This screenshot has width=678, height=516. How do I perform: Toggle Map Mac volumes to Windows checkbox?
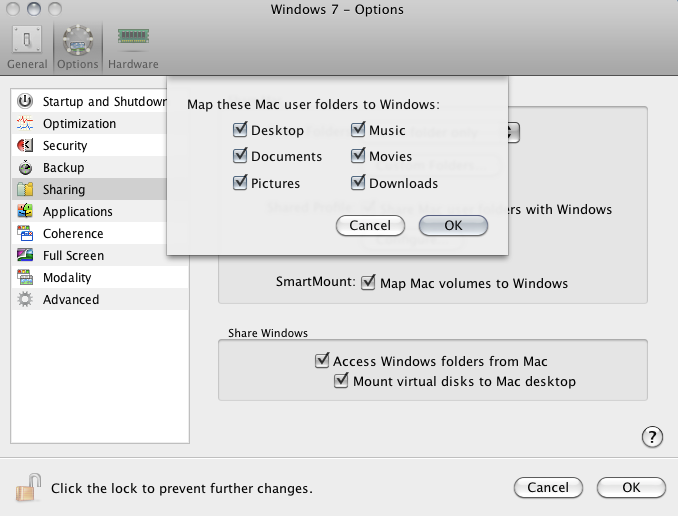368,282
